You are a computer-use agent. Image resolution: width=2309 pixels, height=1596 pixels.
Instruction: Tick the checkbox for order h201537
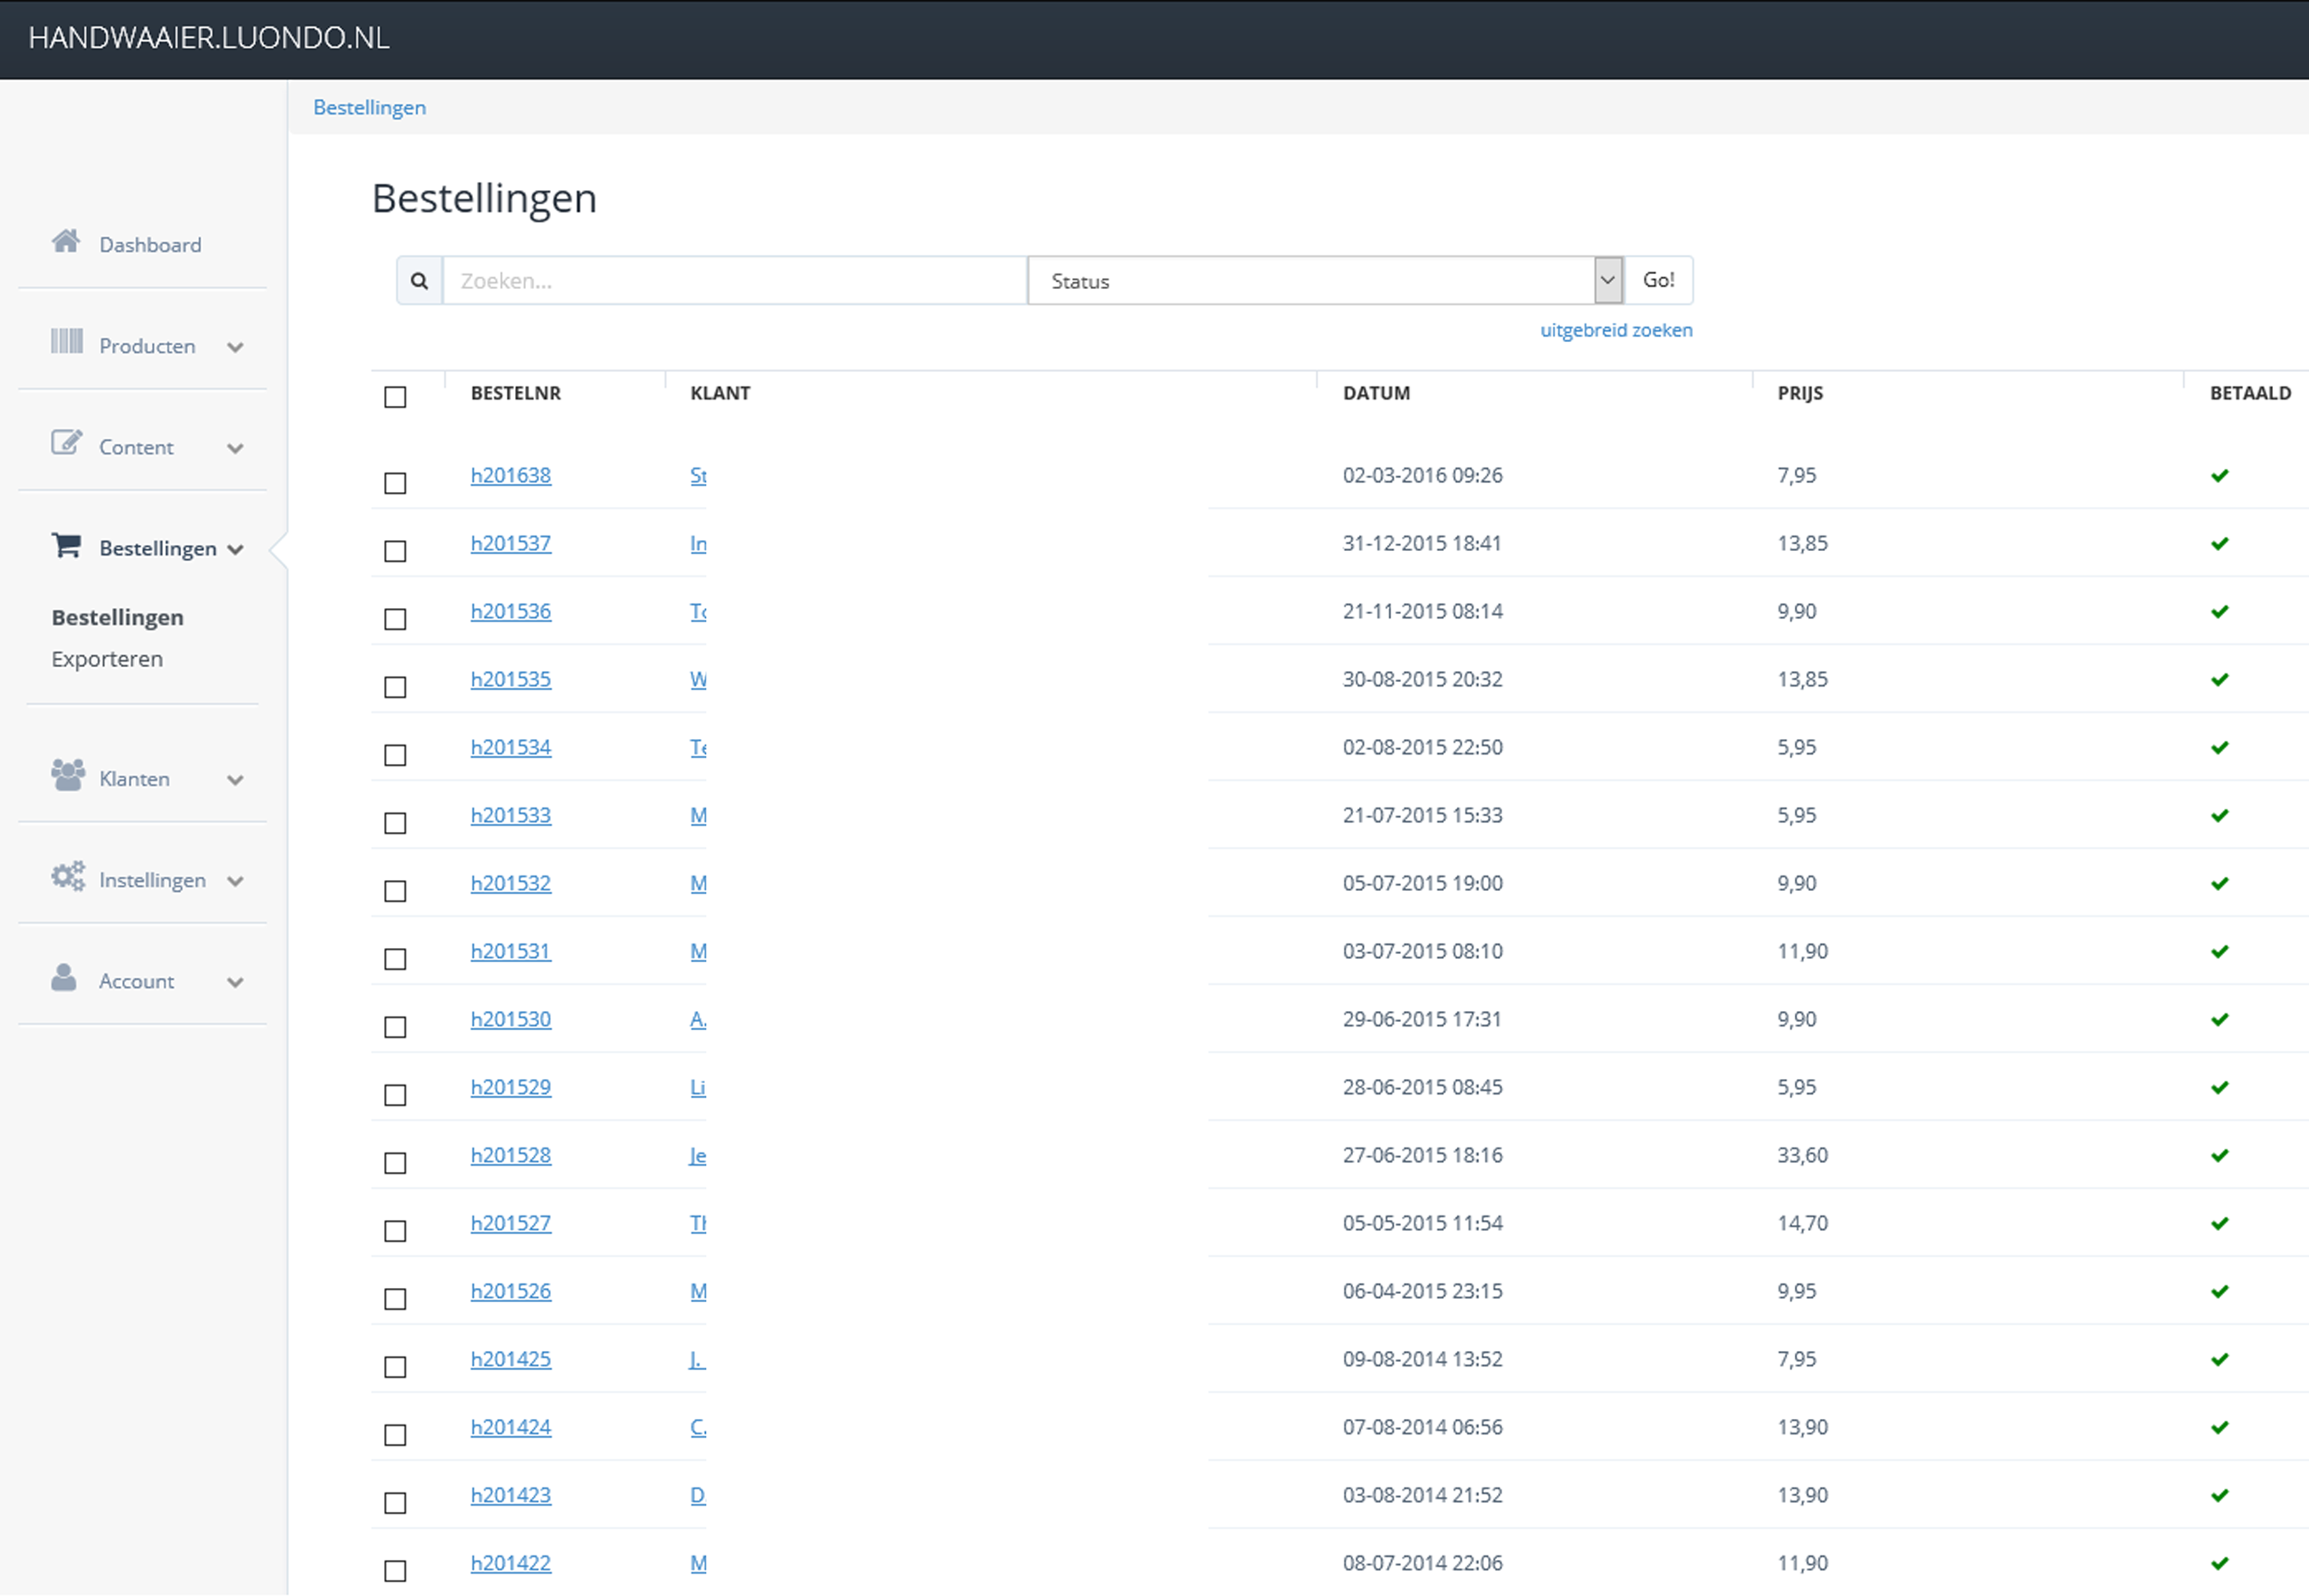point(396,552)
